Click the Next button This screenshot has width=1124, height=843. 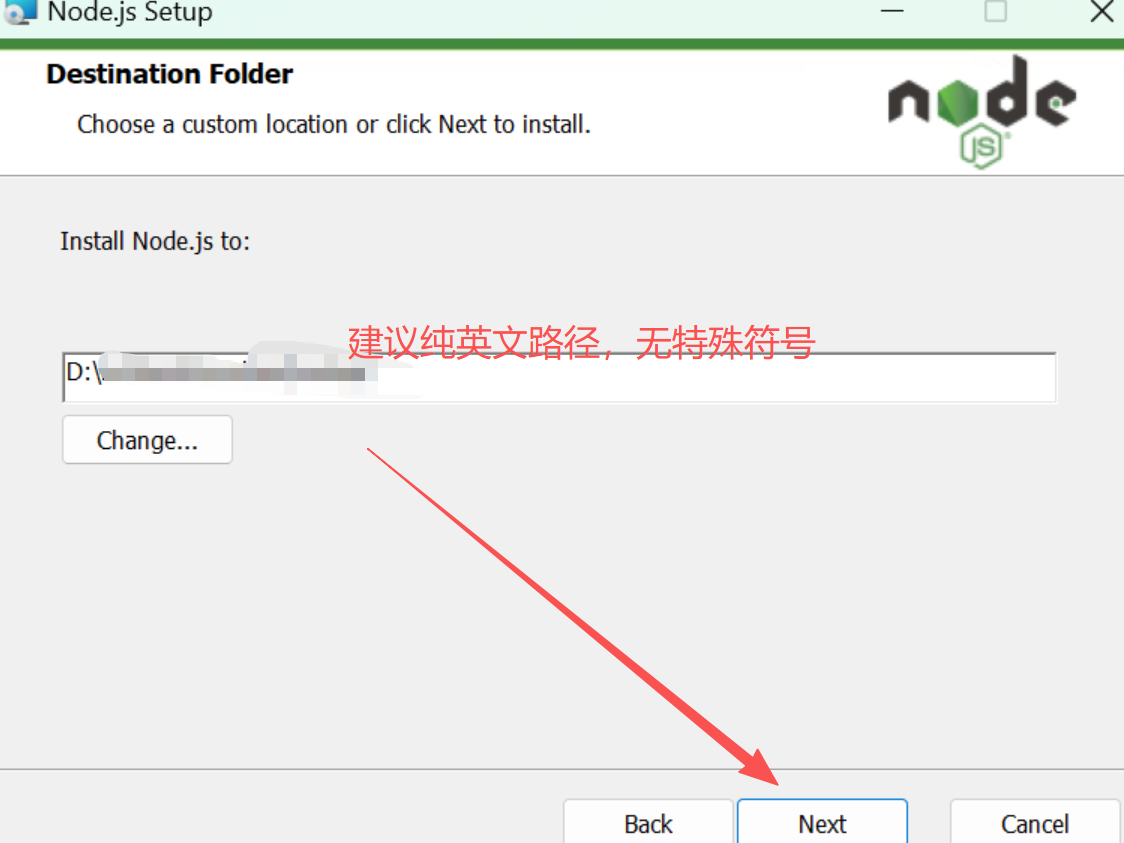(822, 822)
